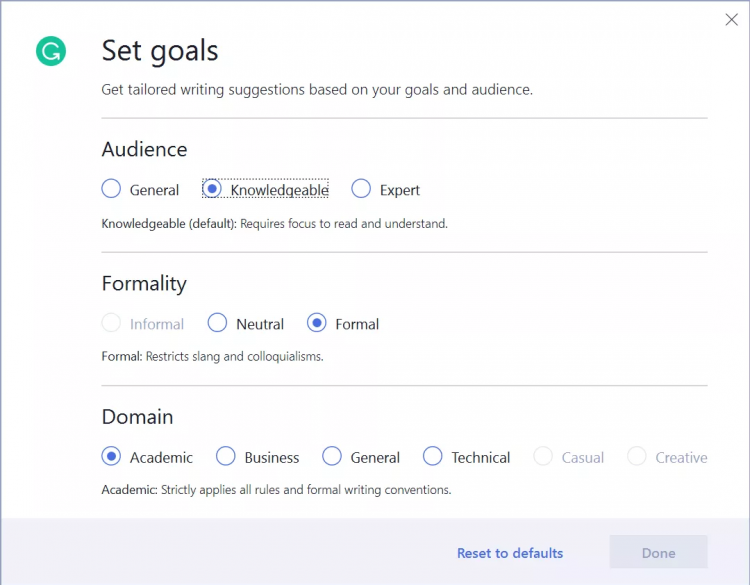Viewport: 750px width, 585px height.
Task: Close the Set goals dialog
Action: pos(731,19)
